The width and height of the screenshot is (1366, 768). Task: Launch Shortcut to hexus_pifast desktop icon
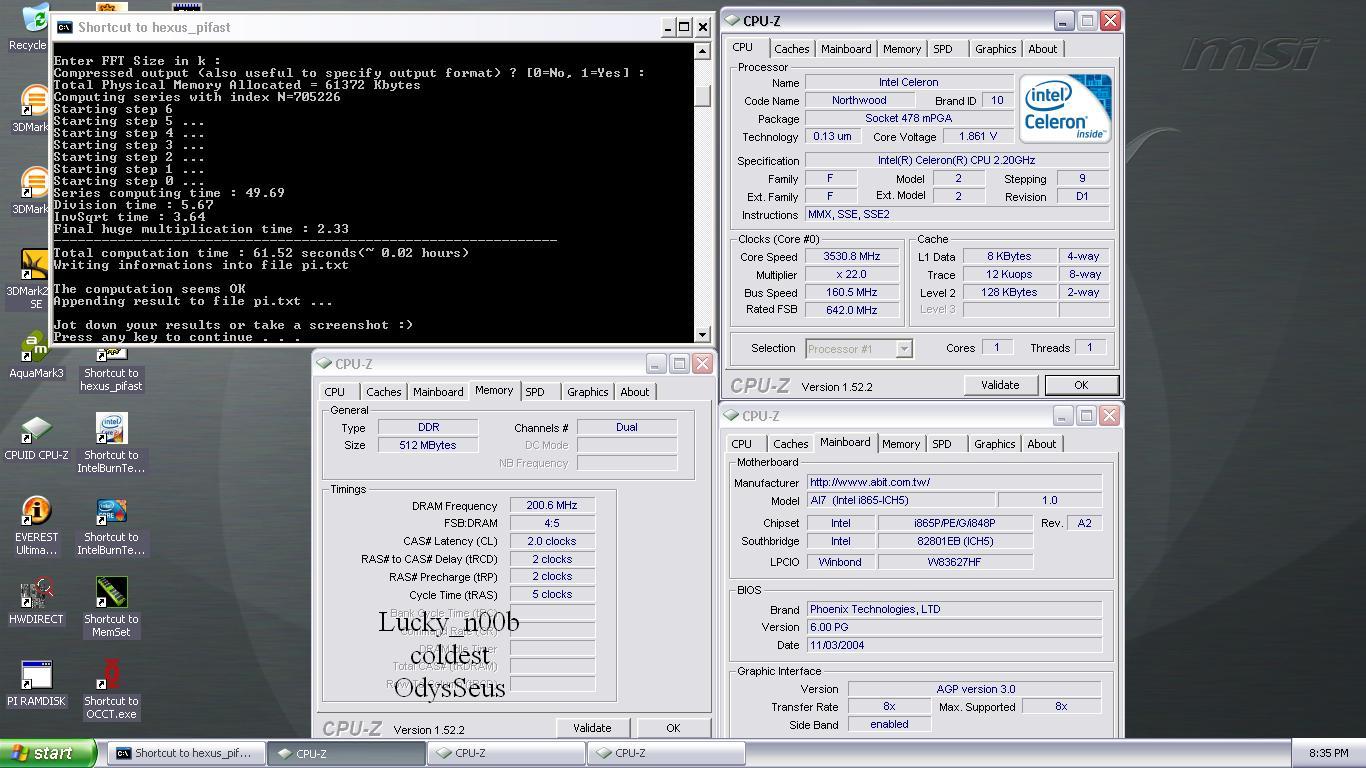click(x=111, y=369)
